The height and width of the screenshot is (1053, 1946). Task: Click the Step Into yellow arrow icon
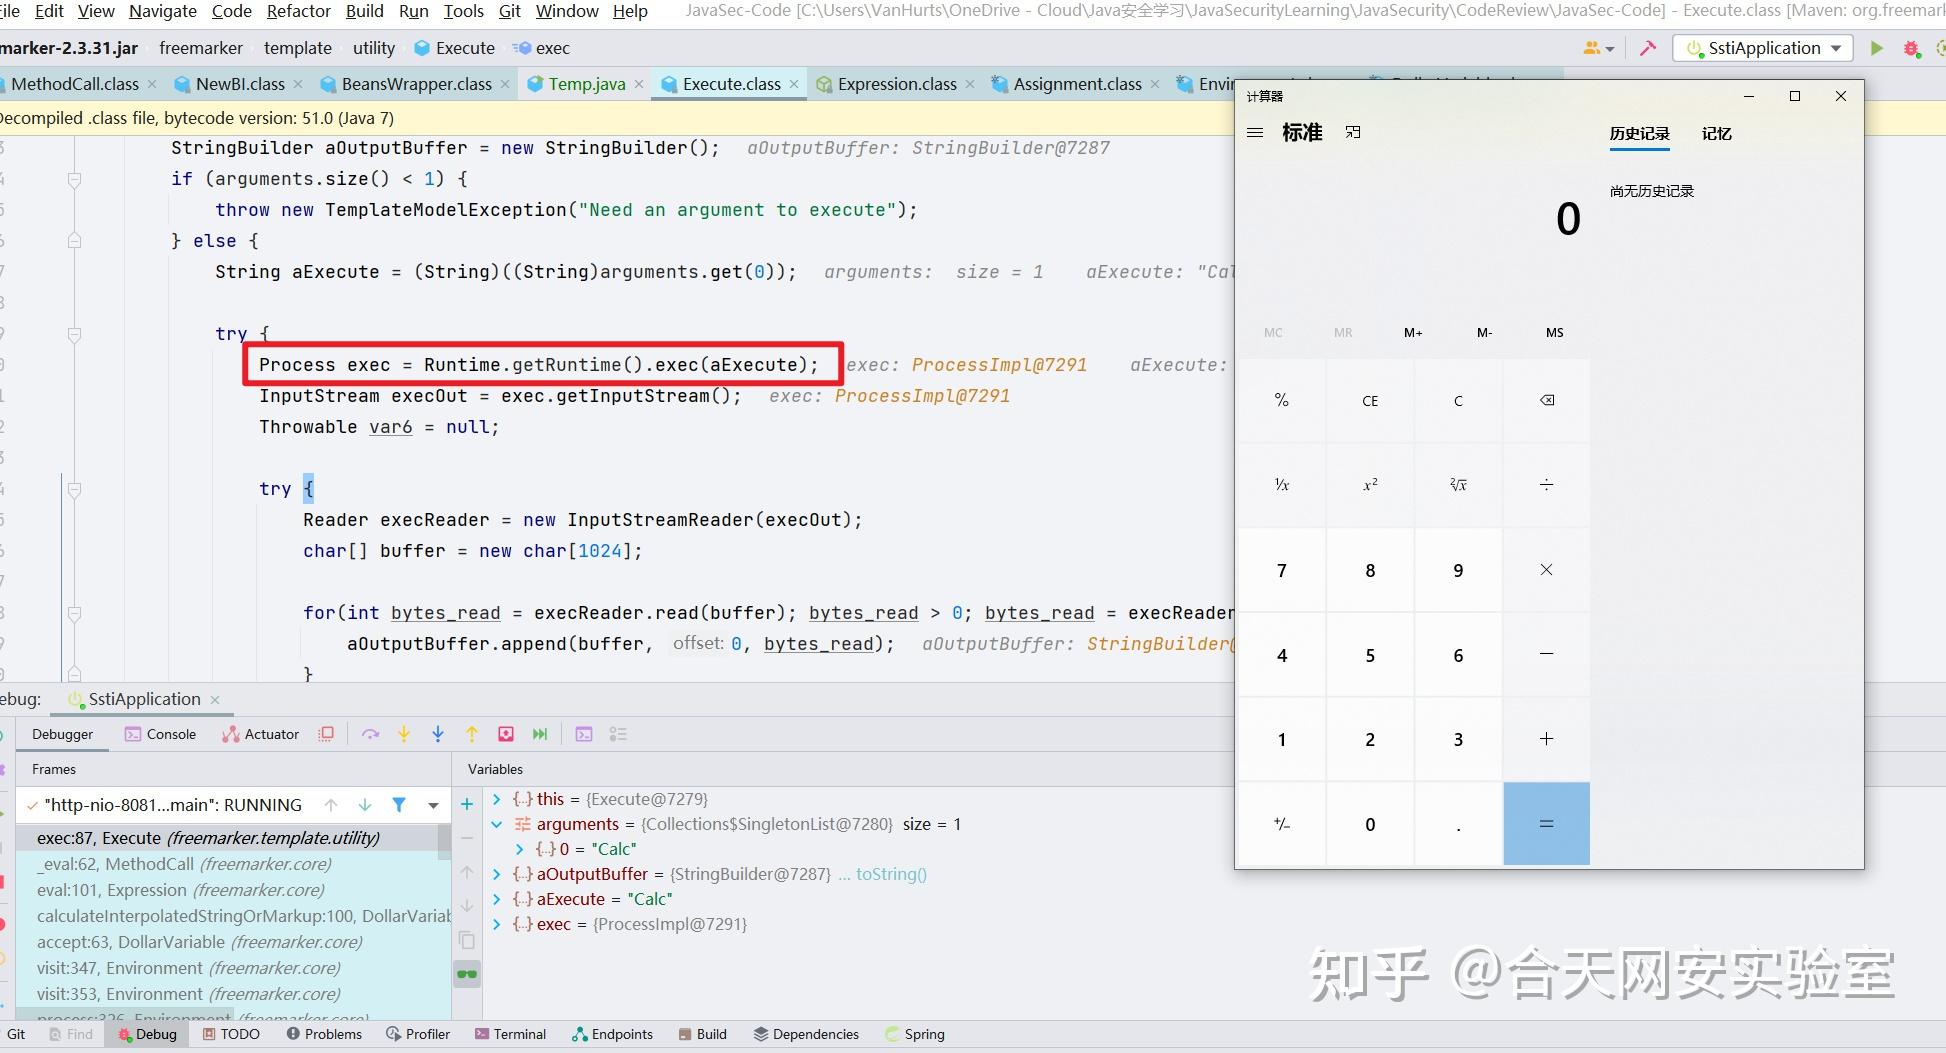click(x=404, y=733)
